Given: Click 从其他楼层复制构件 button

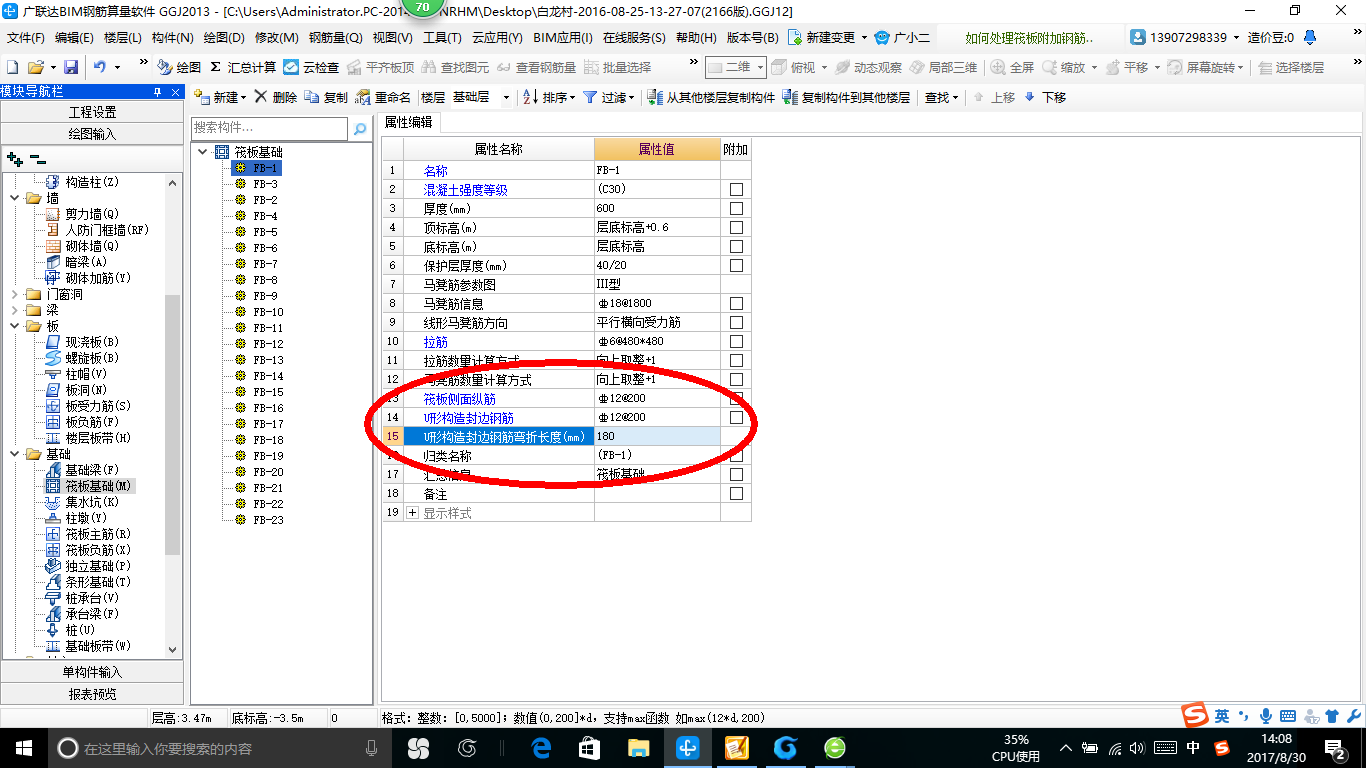Looking at the screenshot, I should (711, 97).
